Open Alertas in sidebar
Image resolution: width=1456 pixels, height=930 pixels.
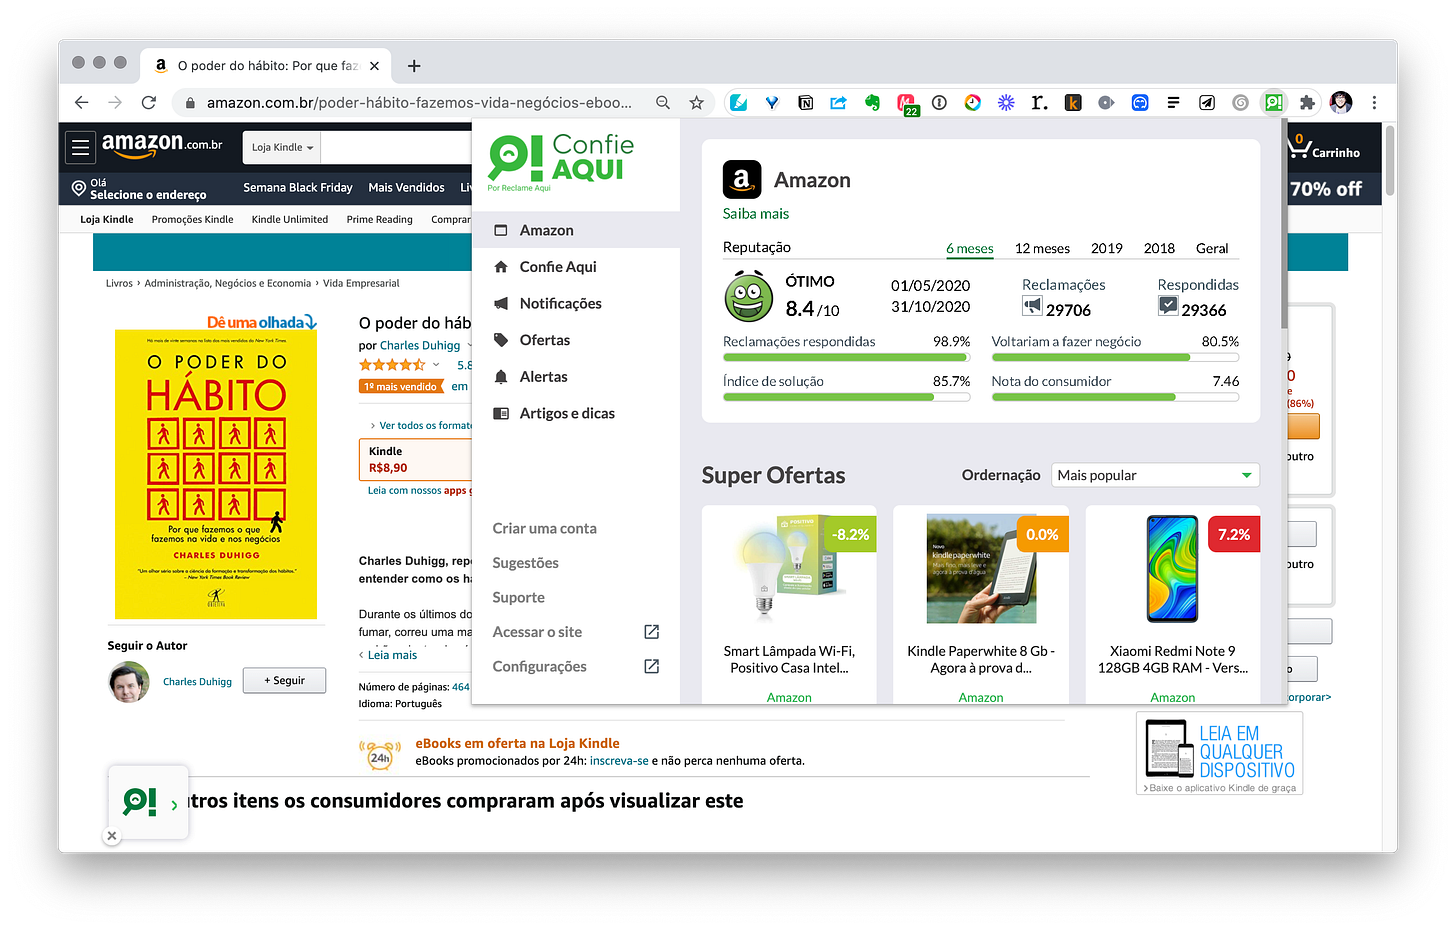[x=576, y=377]
